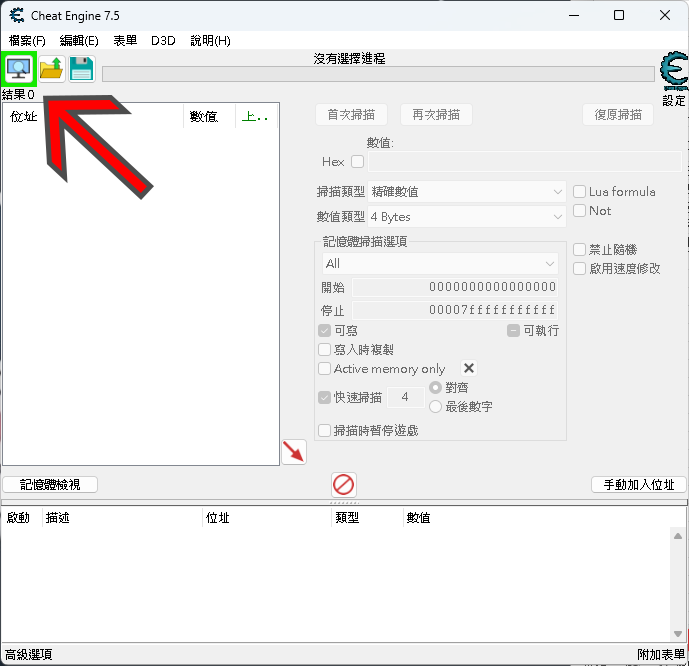Click 結果 0 found count label

[x=18, y=94]
